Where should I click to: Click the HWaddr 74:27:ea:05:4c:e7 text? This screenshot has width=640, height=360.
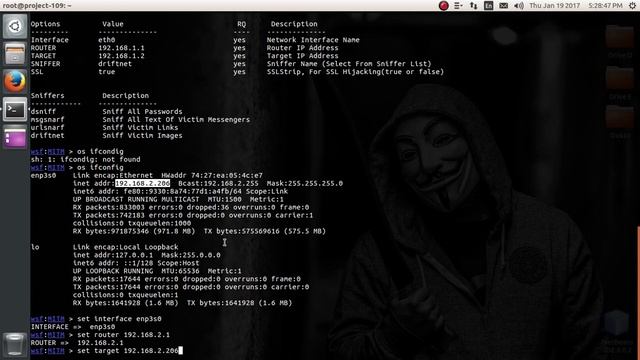[x=212, y=176]
